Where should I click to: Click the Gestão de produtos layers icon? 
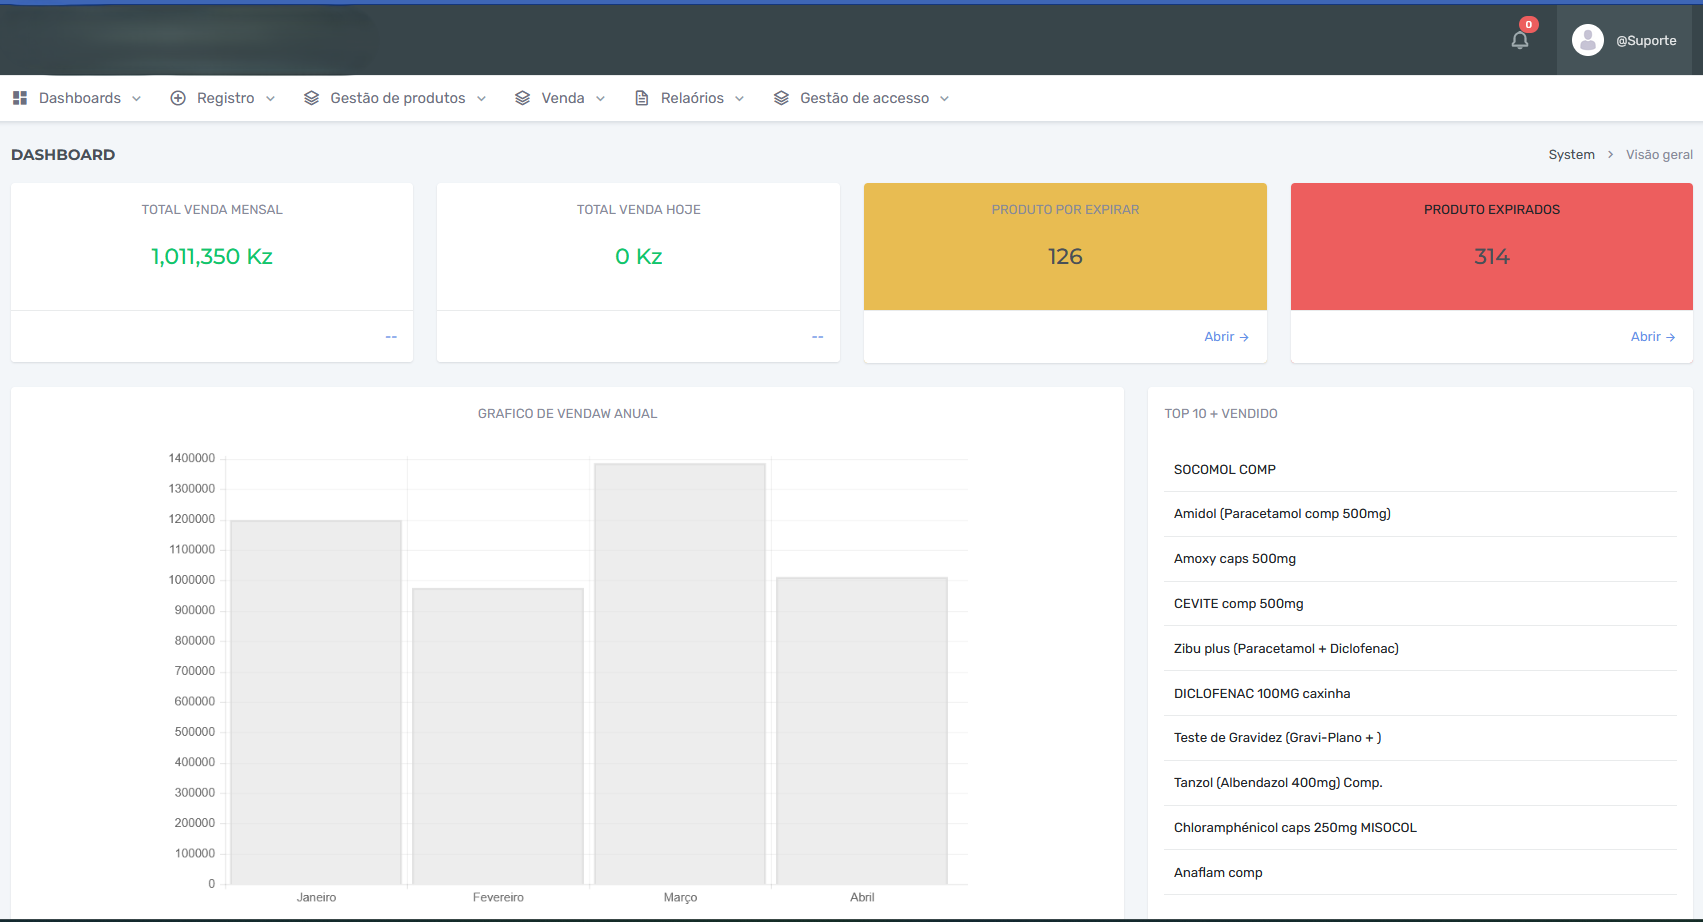click(x=312, y=98)
